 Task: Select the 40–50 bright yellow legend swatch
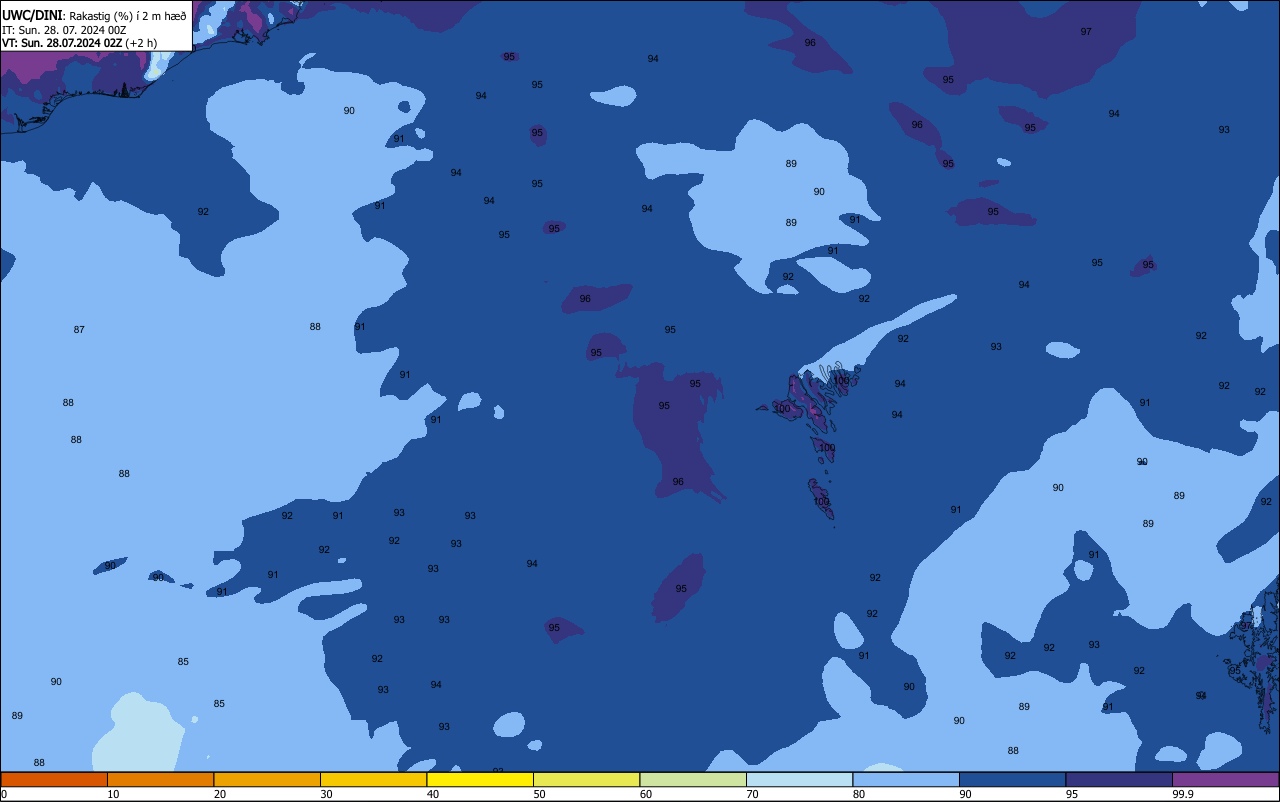480,779
